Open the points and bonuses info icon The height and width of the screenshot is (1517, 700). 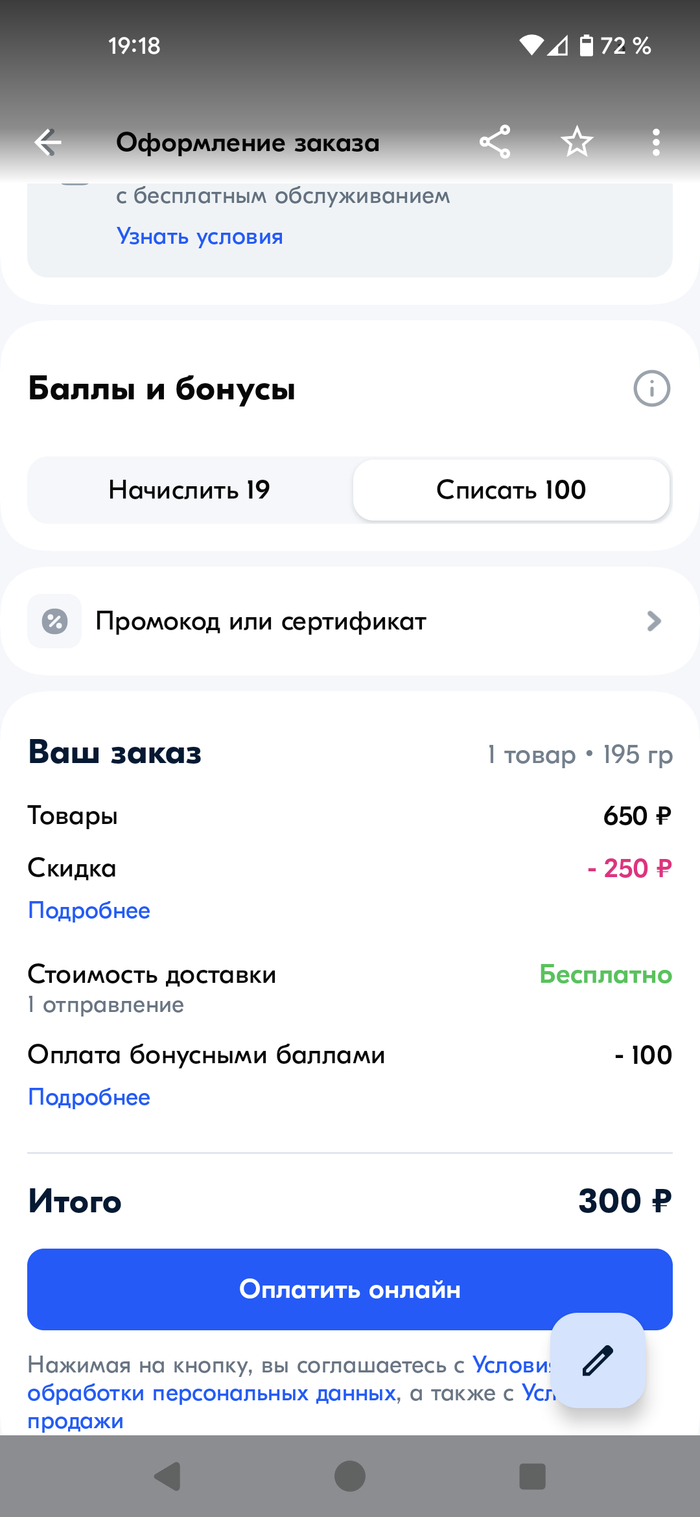[652, 388]
